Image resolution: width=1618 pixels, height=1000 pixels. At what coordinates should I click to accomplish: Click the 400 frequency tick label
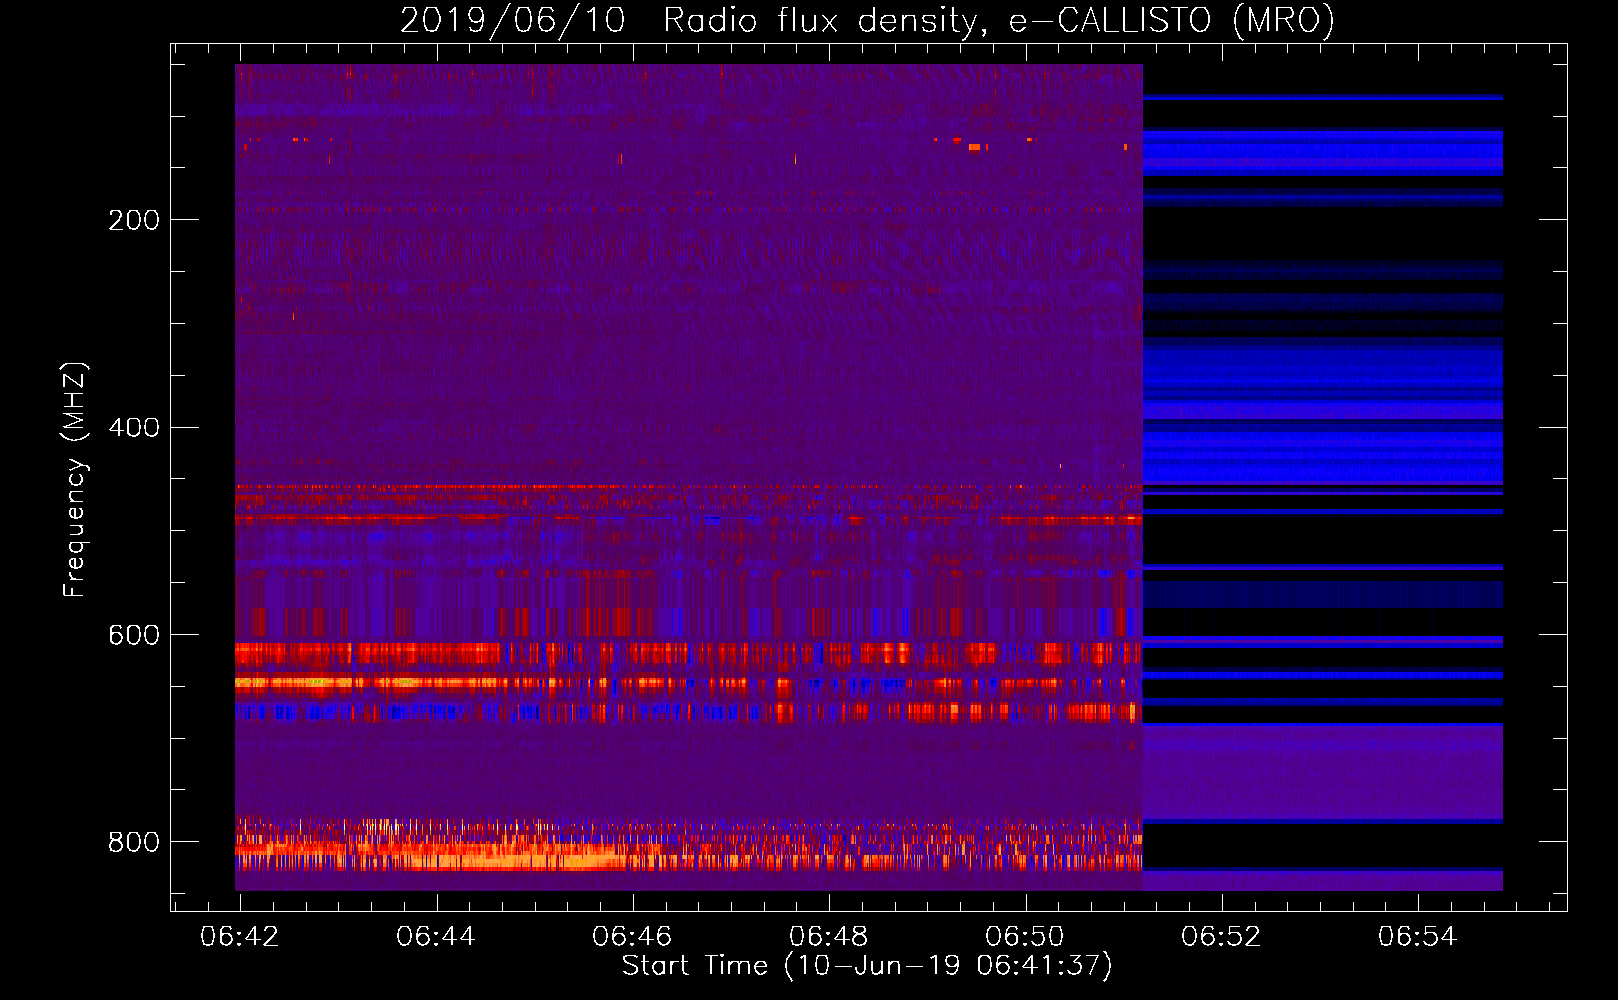(x=134, y=428)
